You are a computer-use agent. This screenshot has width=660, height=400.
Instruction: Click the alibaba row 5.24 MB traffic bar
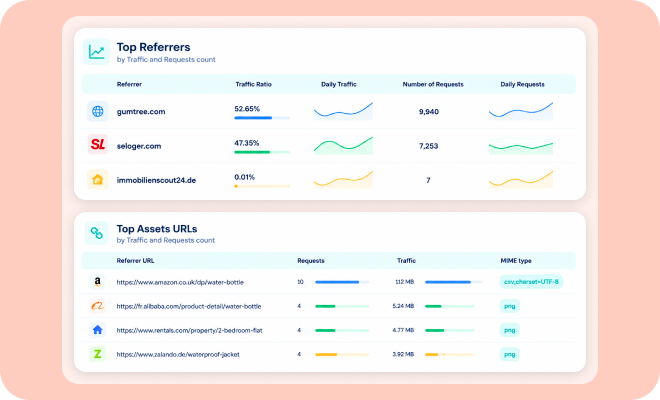[x=450, y=306]
